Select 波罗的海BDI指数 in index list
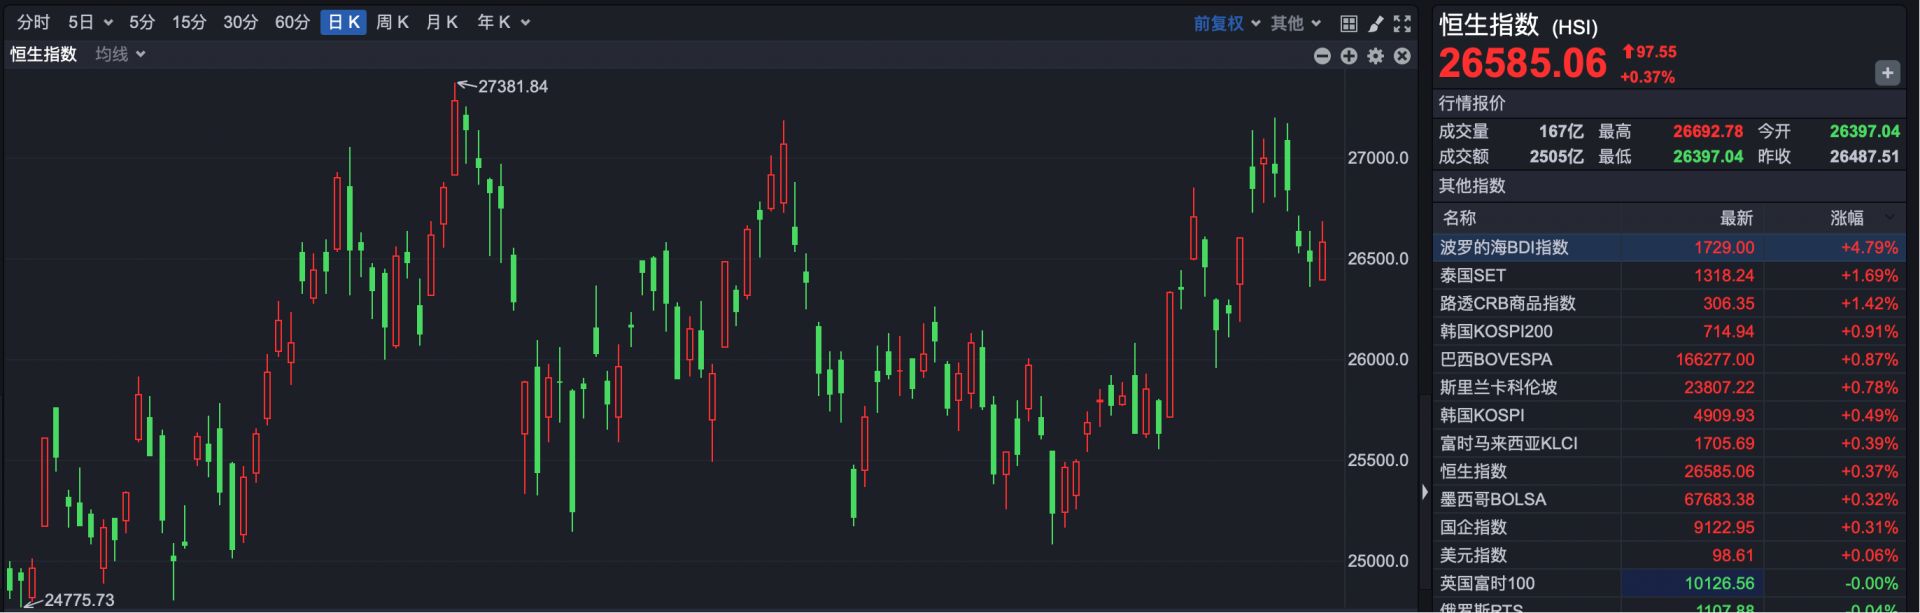Screen dimensions: 1920x613 [x=1504, y=247]
